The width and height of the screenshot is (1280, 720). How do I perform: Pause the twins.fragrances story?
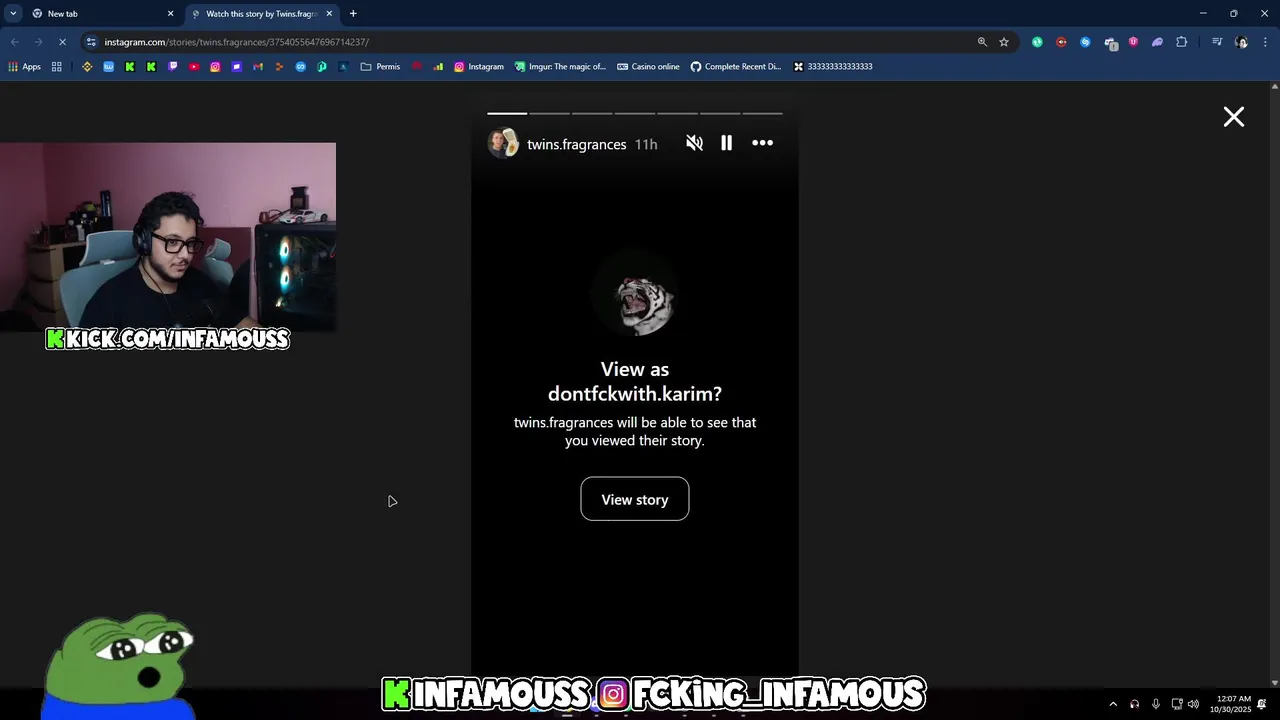click(726, 143)
